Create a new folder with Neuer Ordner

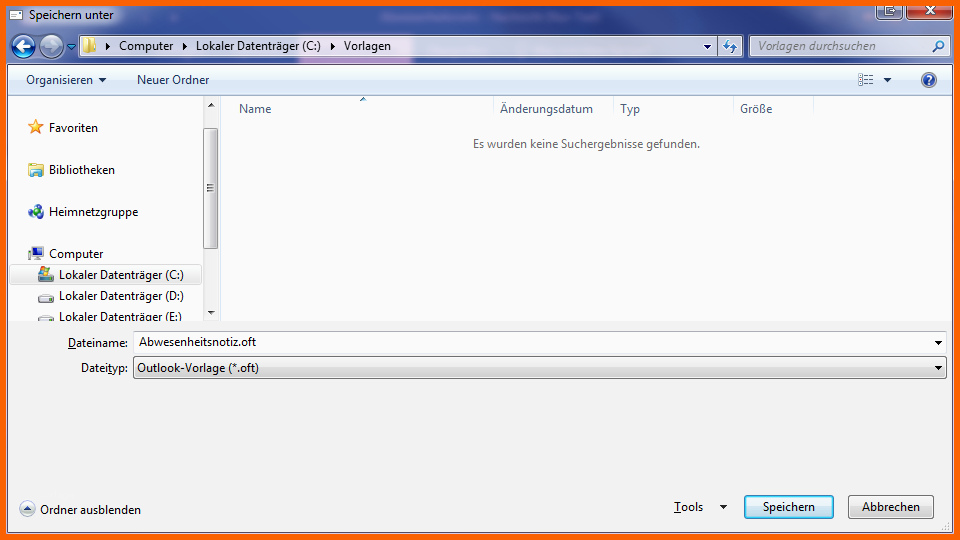[173, 80]
